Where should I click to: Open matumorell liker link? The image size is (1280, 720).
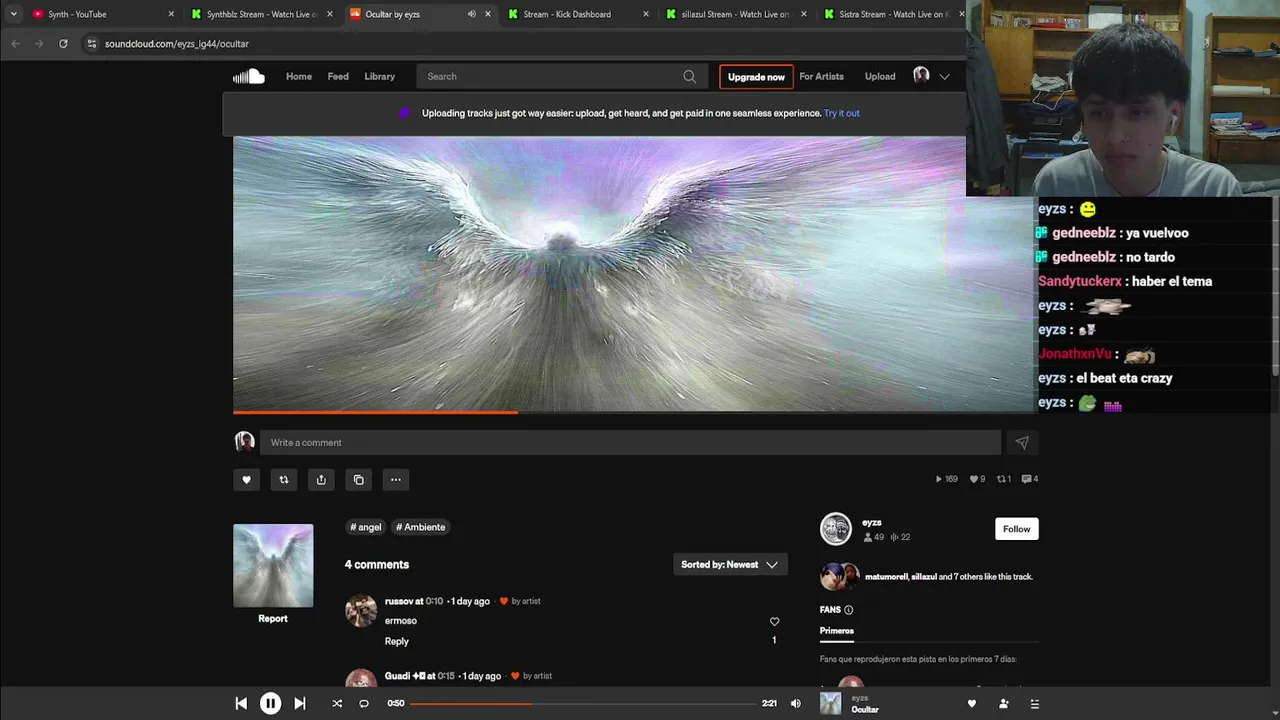[886, 577]
